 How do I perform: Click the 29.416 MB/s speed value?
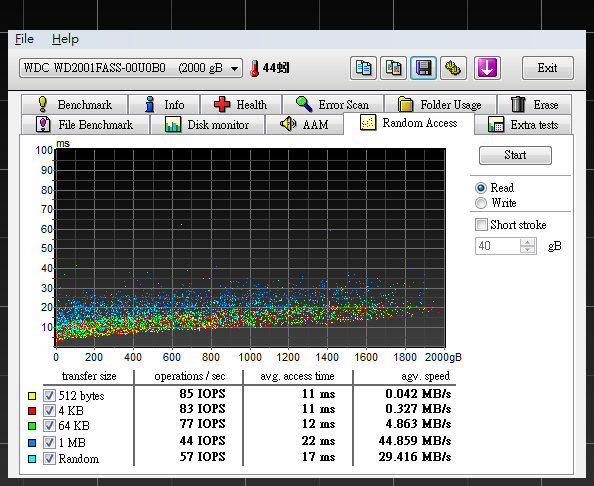(x=415, y=457)
